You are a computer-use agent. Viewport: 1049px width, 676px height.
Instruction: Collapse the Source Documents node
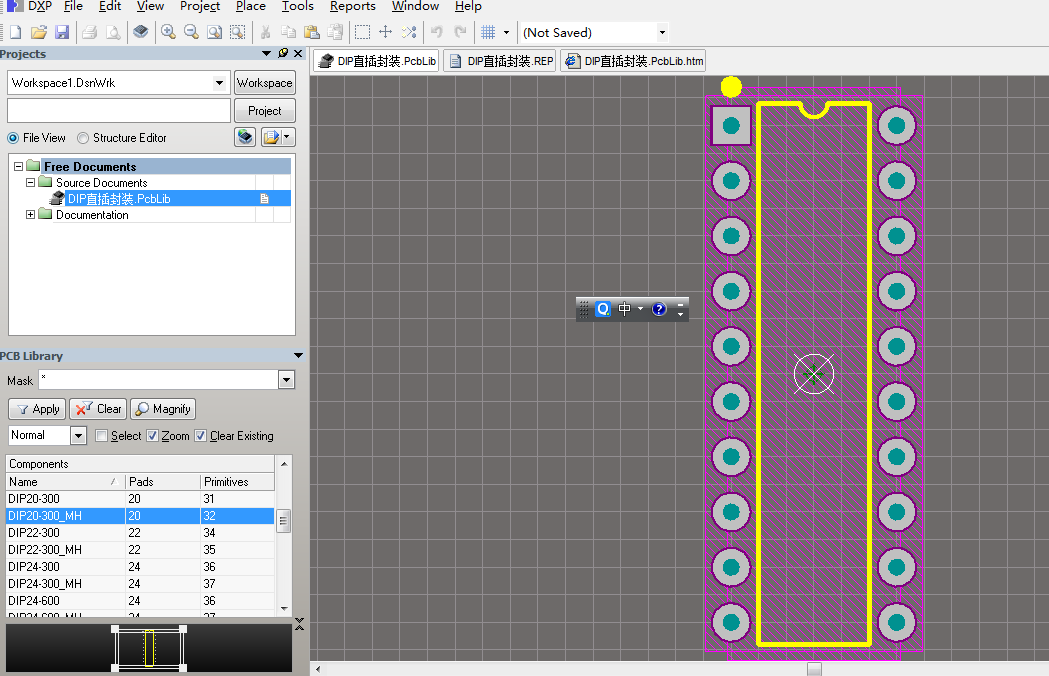(30, 182)
